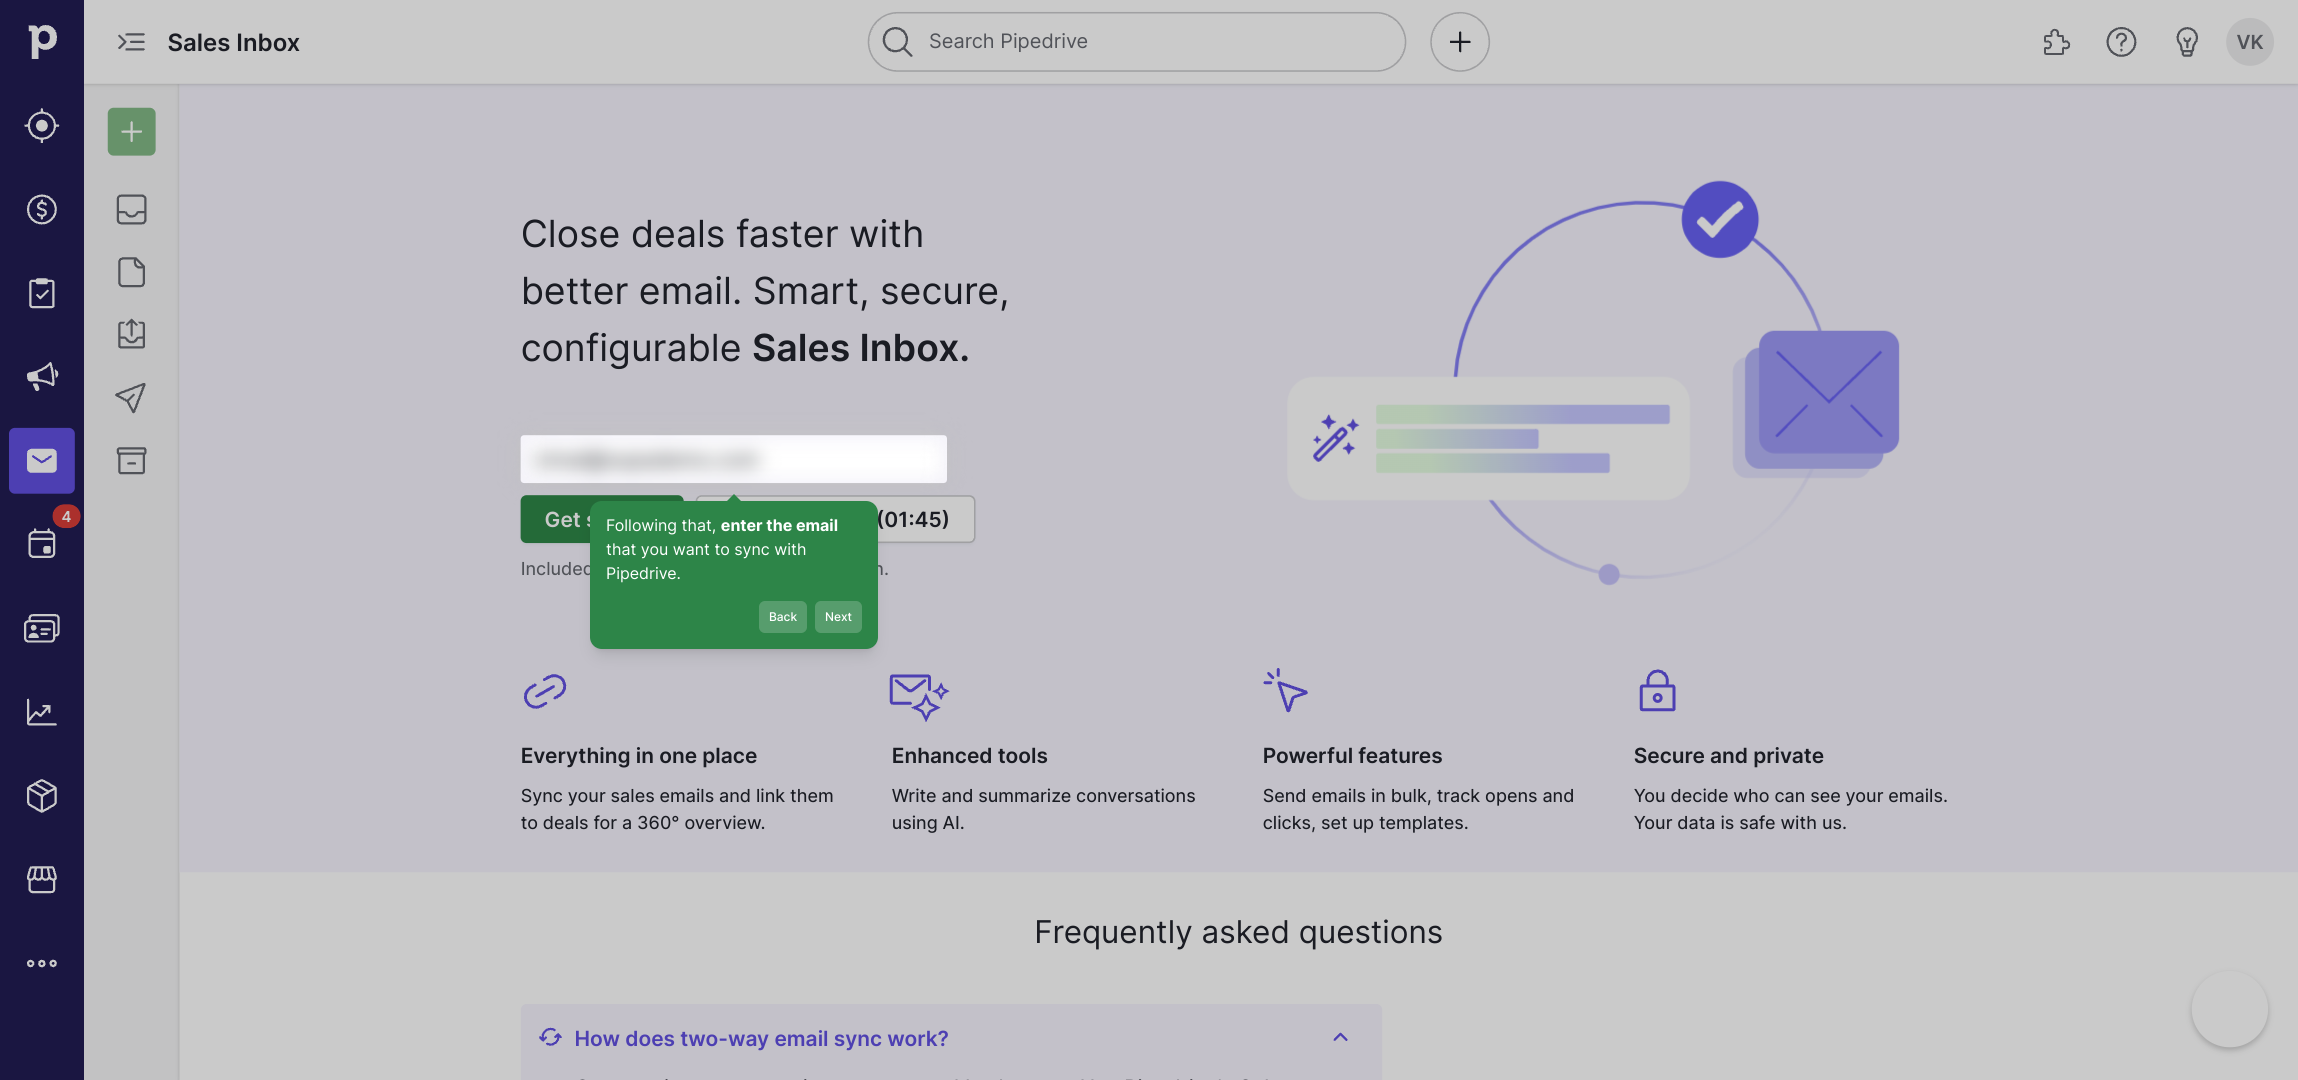Viewport: 2298px width, 1080px height.
Task: Open Activities calendar icon with badge
Action: [42, 544]
